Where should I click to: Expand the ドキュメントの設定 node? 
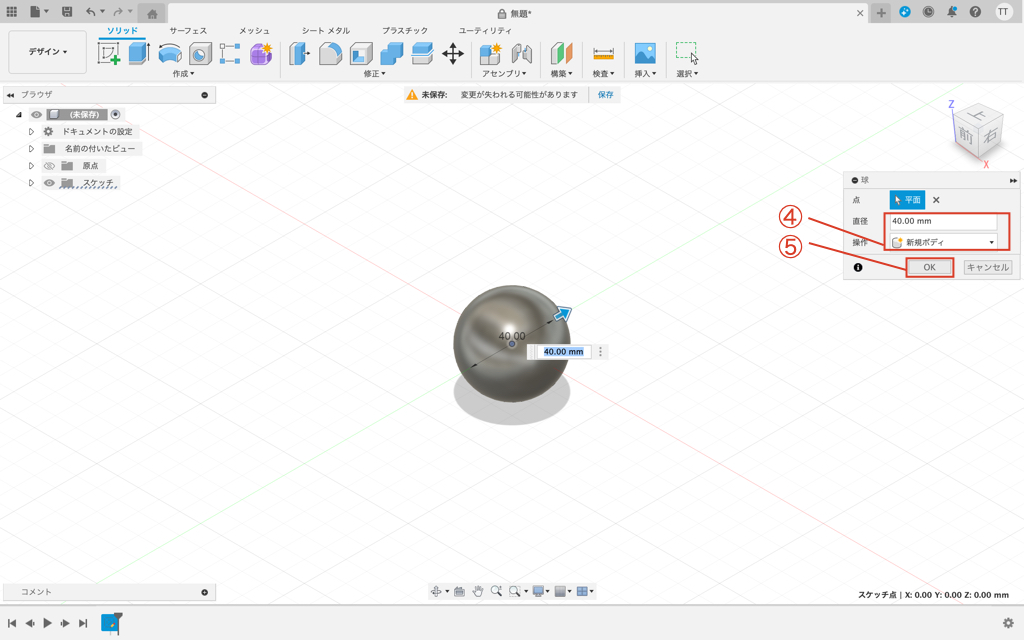tap(31, 131)
